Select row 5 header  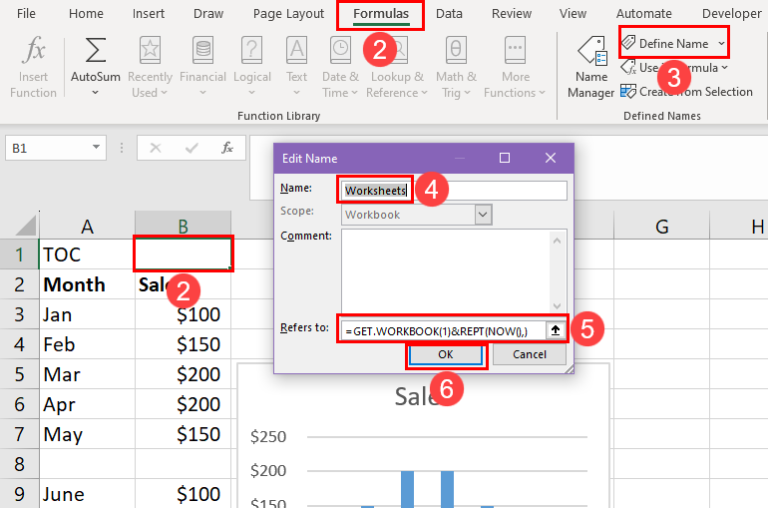[19, 374]
